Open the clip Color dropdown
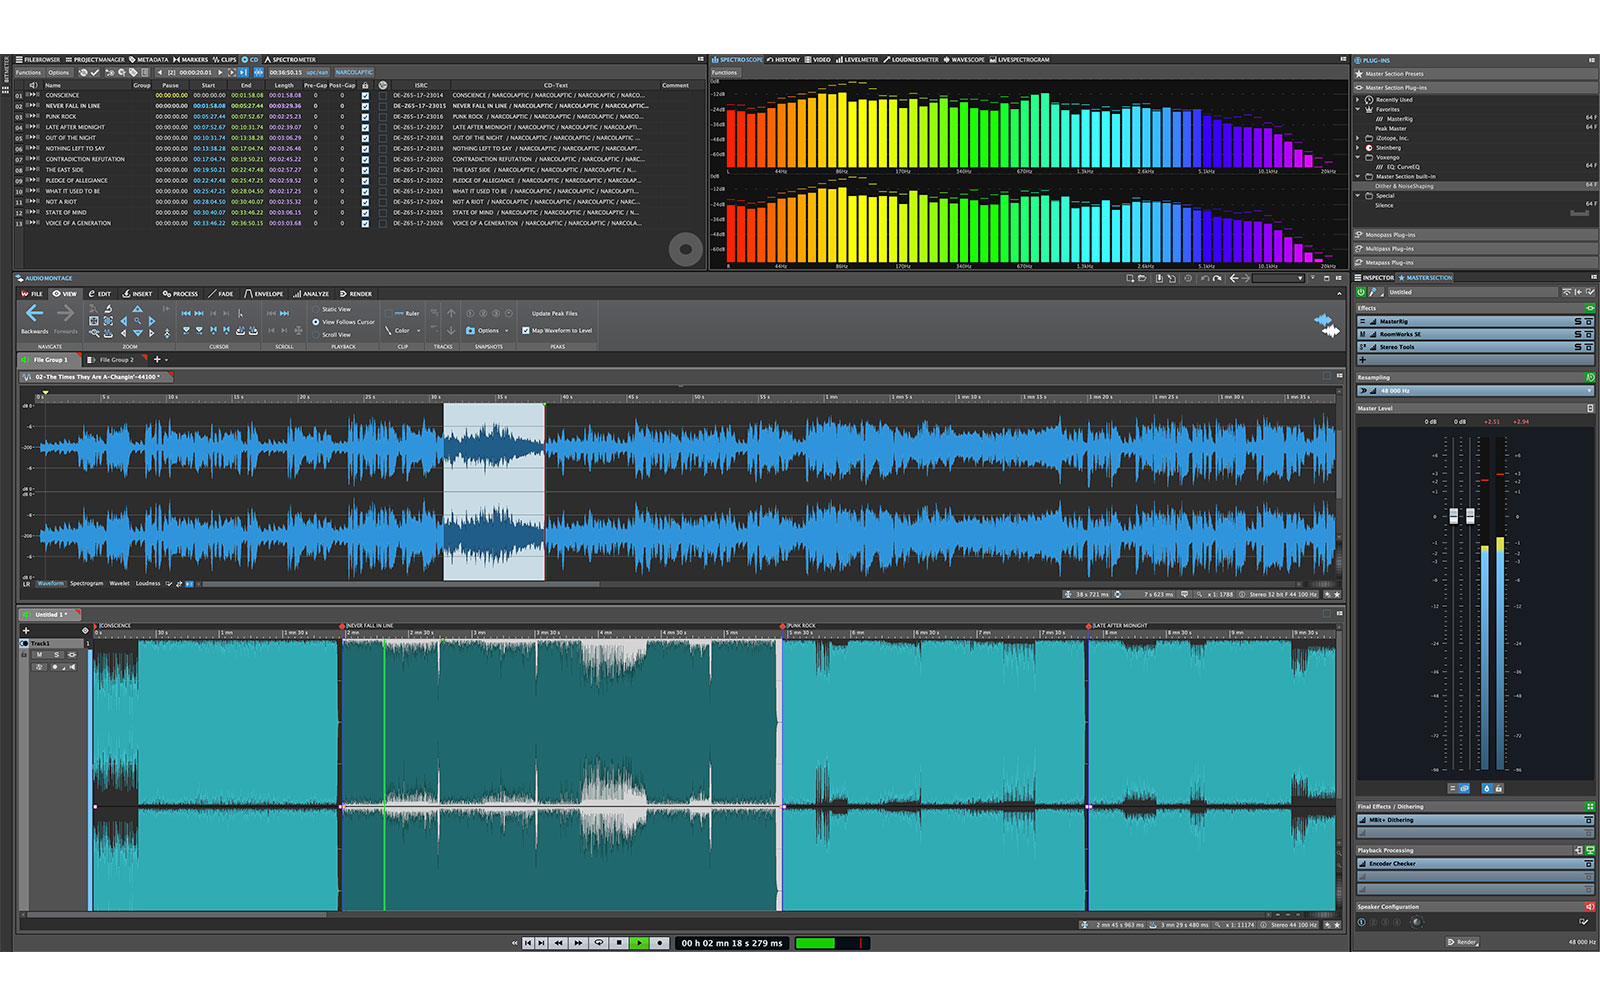The image size is (1600, 1007). point(402,330)
